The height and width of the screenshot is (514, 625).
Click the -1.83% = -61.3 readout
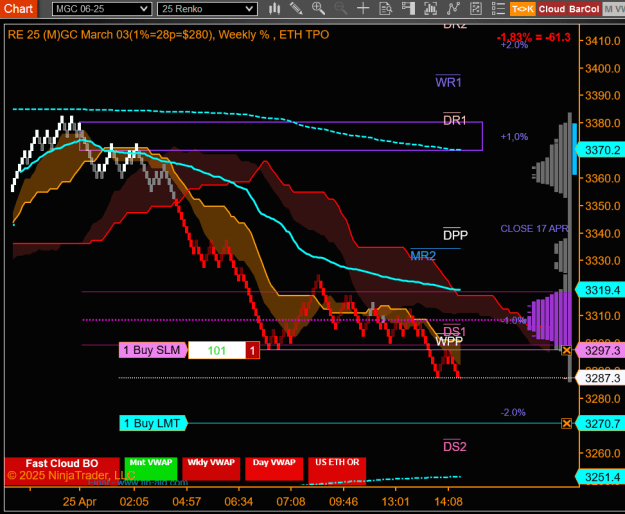[534, 37]
